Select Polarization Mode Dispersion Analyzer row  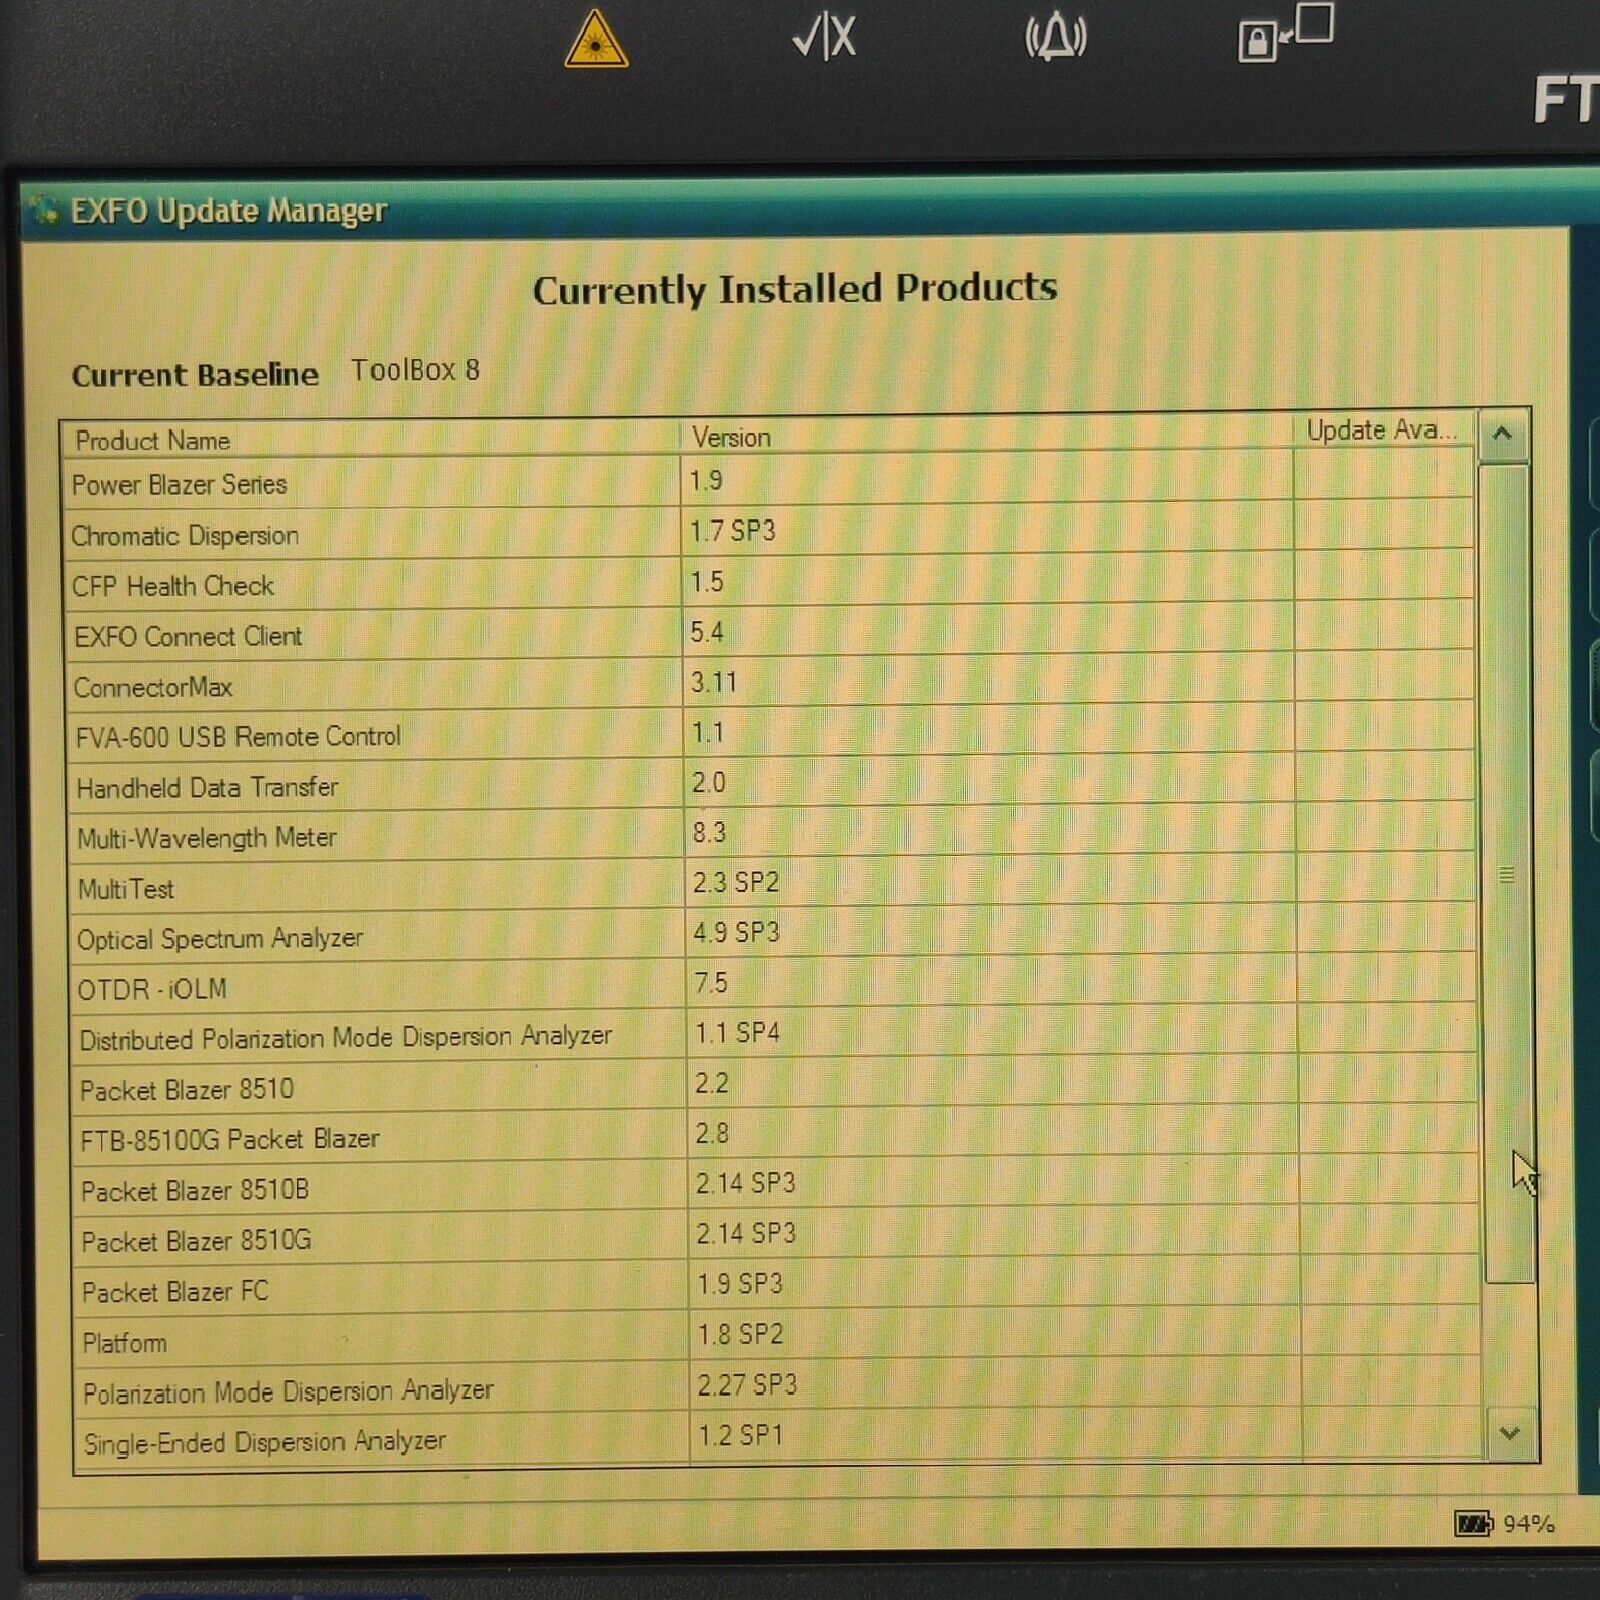click(x=776, y=1389)
